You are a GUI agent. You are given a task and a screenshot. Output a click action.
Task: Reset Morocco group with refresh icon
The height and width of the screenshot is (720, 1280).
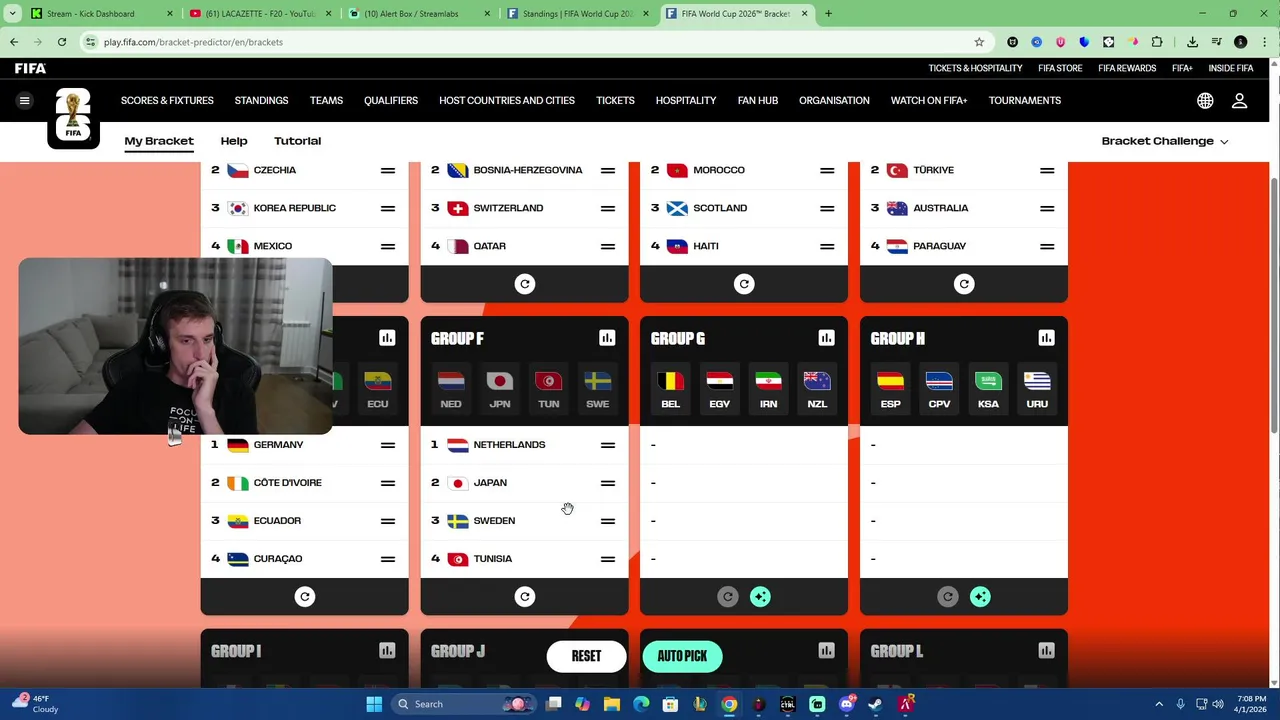[x=744, y=284]
